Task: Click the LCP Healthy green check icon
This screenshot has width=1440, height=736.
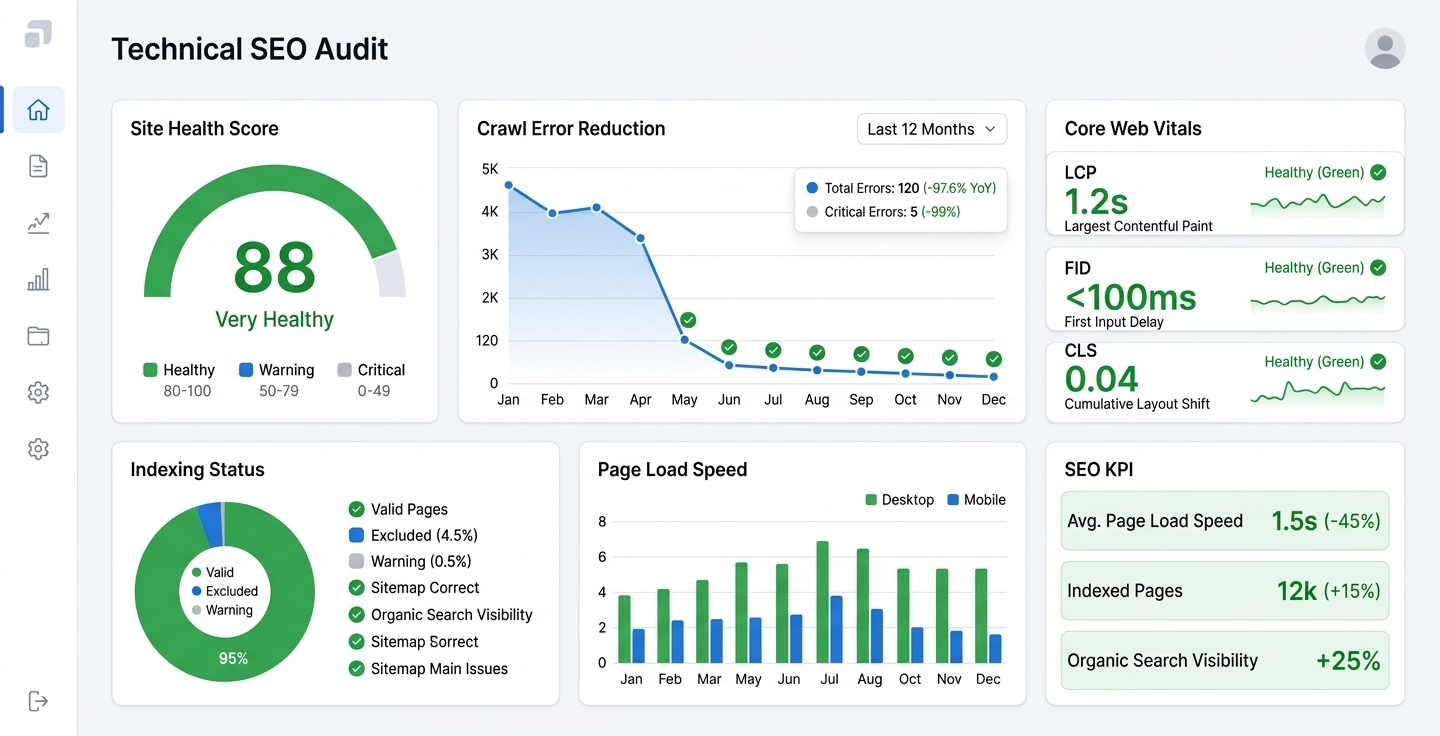Action: [1378, 172]
